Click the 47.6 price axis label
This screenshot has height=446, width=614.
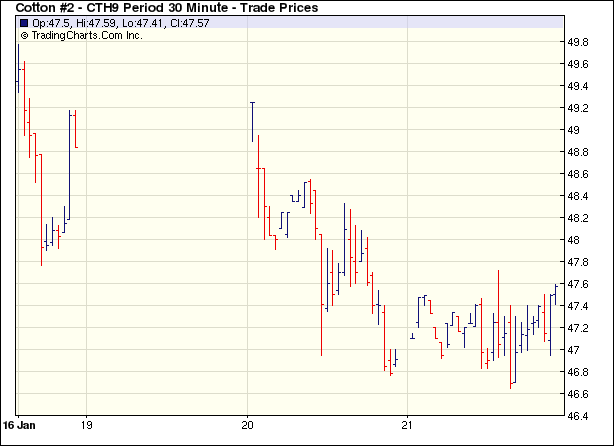point(578,284)
